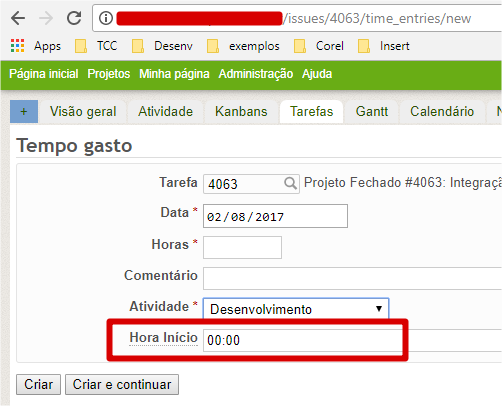Open the Apps grid shortcut
This screenshot has height=406, width=502.
(36, 46)
